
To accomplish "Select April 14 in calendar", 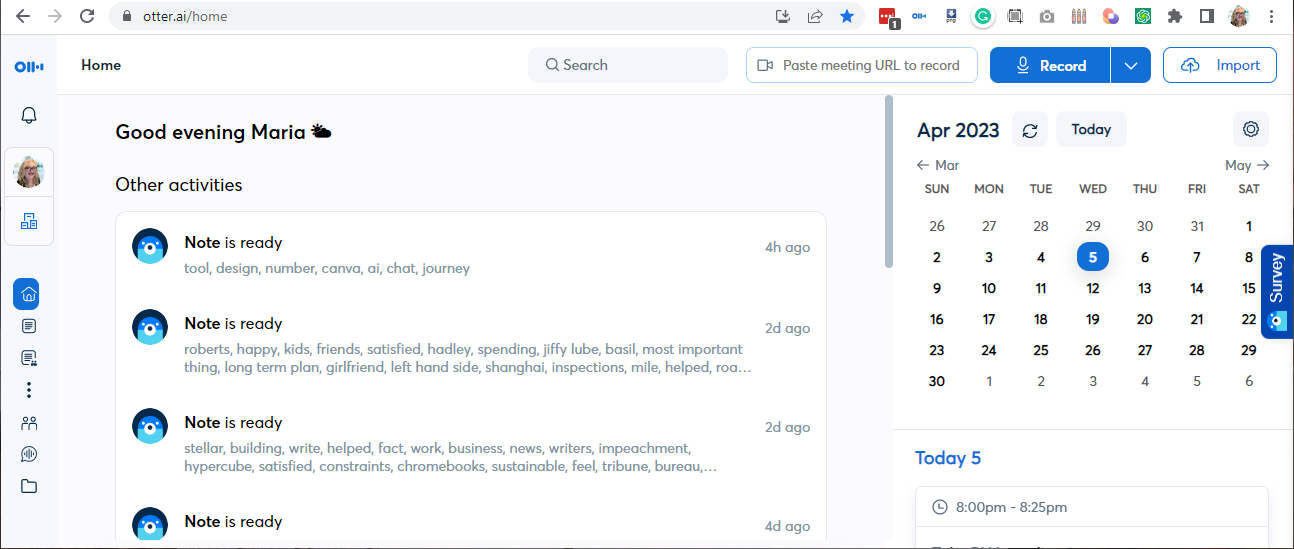I will pos(1197,288).
